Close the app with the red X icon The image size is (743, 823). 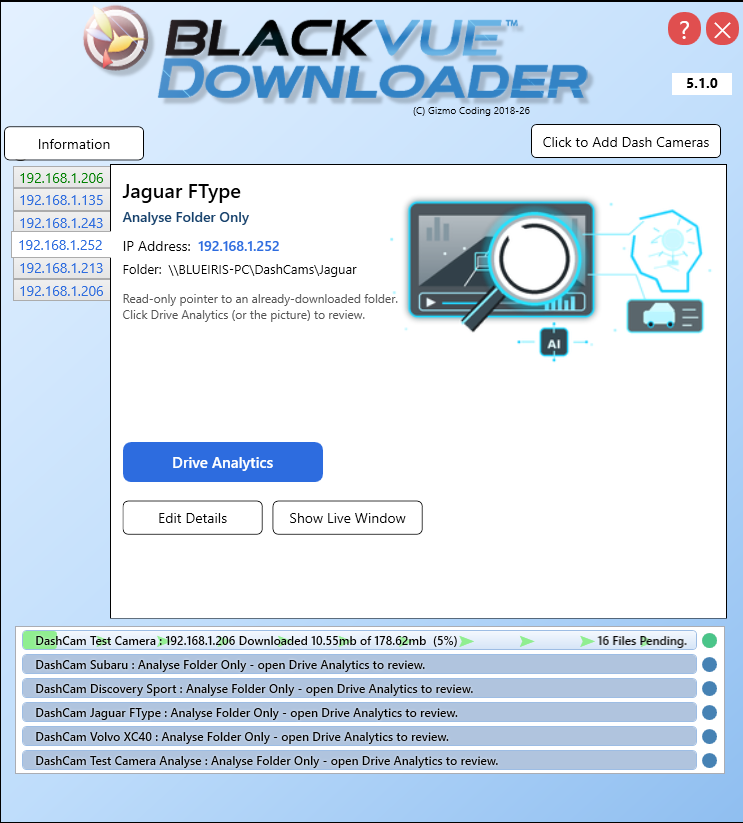click(723, 29)
